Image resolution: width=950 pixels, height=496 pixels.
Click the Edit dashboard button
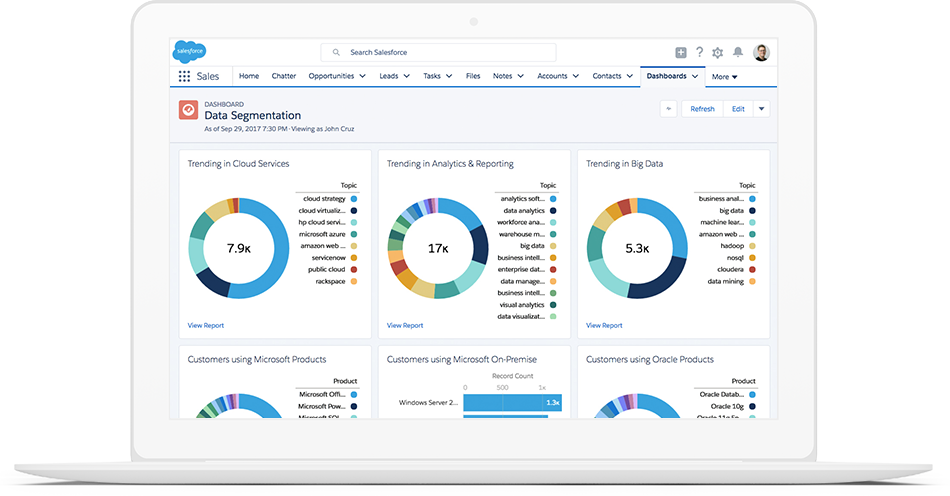(x=738, y=109)
